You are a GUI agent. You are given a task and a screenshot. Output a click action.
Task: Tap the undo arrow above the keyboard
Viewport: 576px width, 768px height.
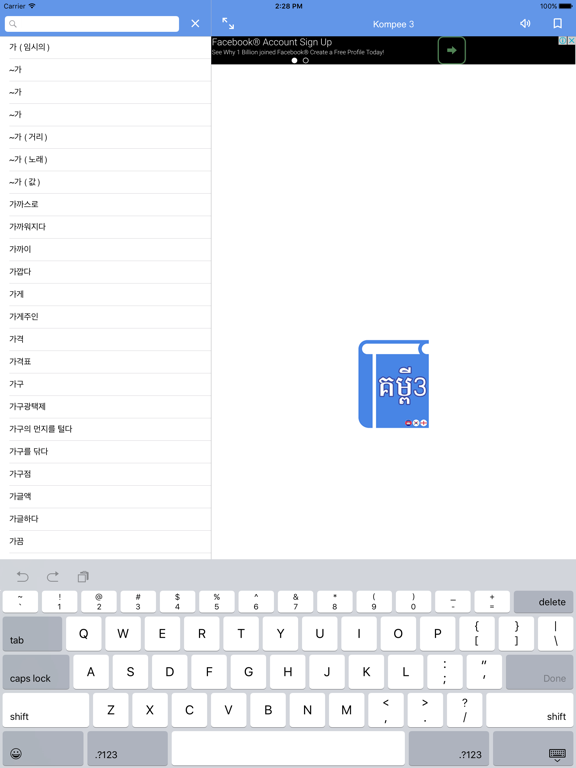23,576
